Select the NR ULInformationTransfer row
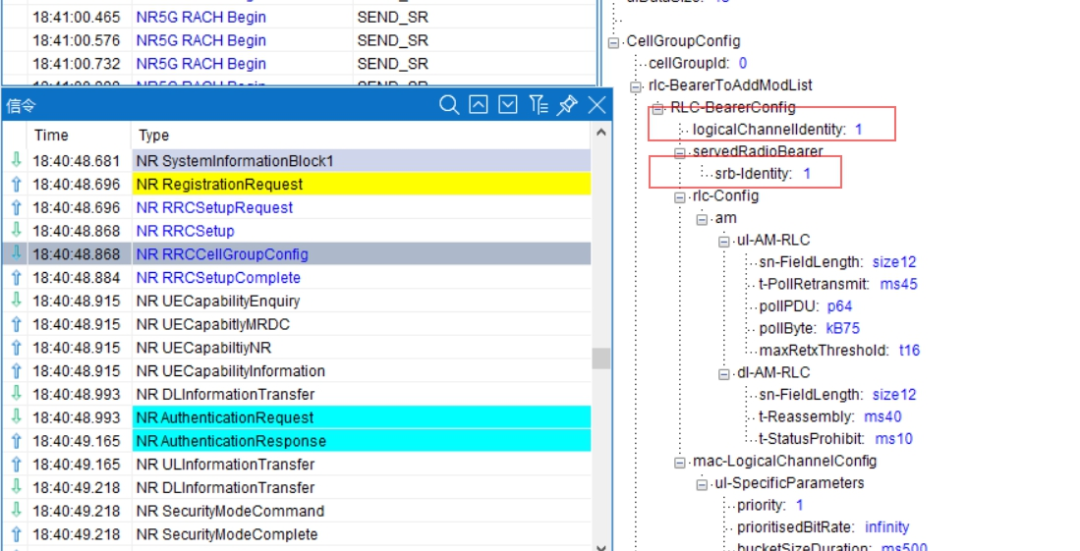This screenshot has width=1080, height=551. [296, 464]
